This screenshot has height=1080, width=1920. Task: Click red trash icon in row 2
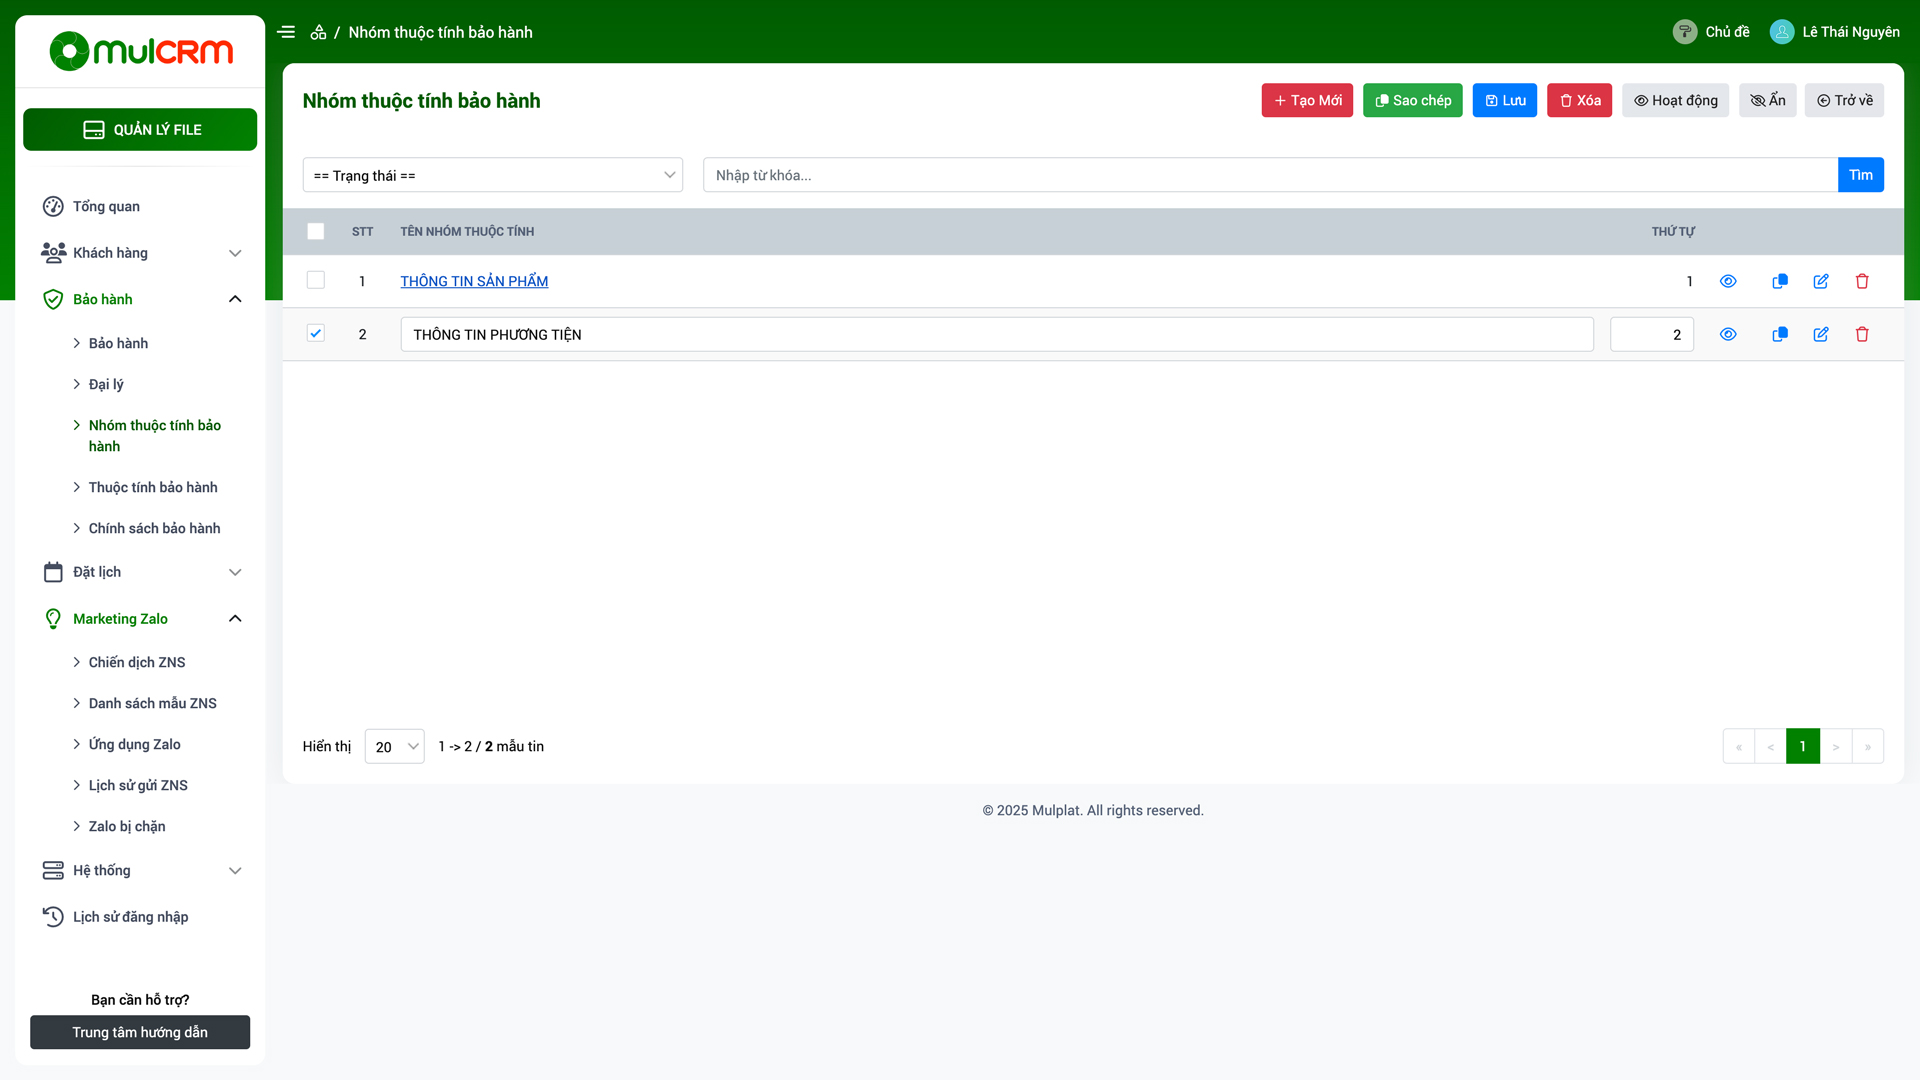1862,334
